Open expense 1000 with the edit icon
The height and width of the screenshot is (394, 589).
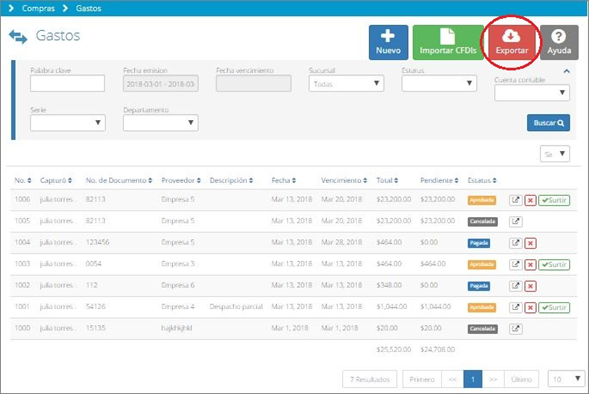516,329
